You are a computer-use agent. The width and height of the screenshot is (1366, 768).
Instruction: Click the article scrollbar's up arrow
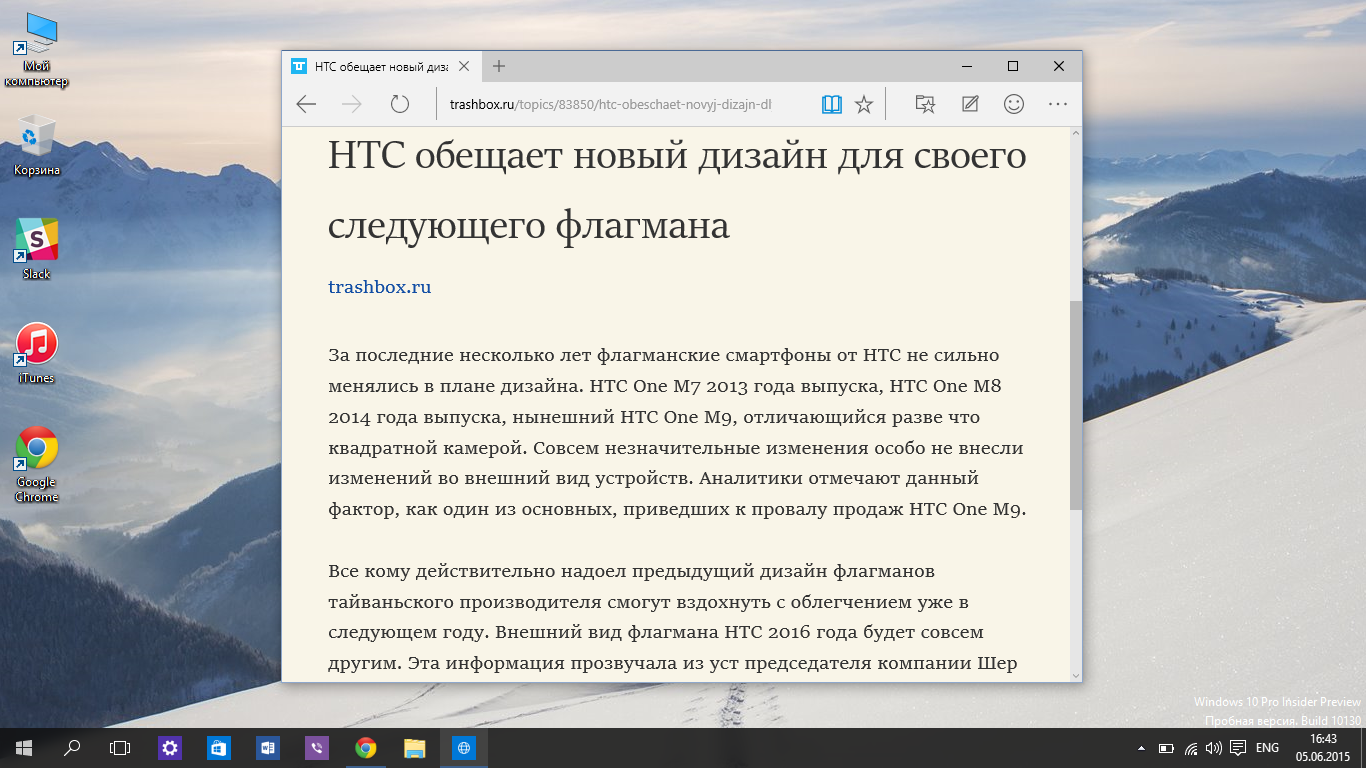click(1076, 133)
